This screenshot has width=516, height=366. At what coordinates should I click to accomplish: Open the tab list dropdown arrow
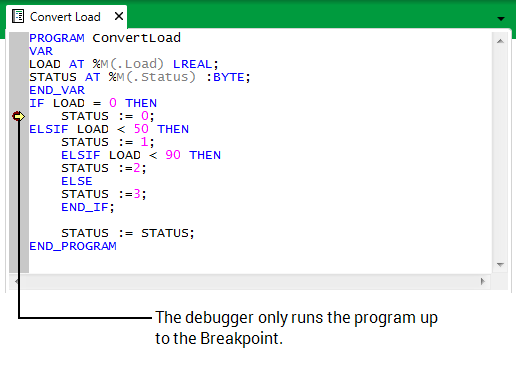coord(501,19)
